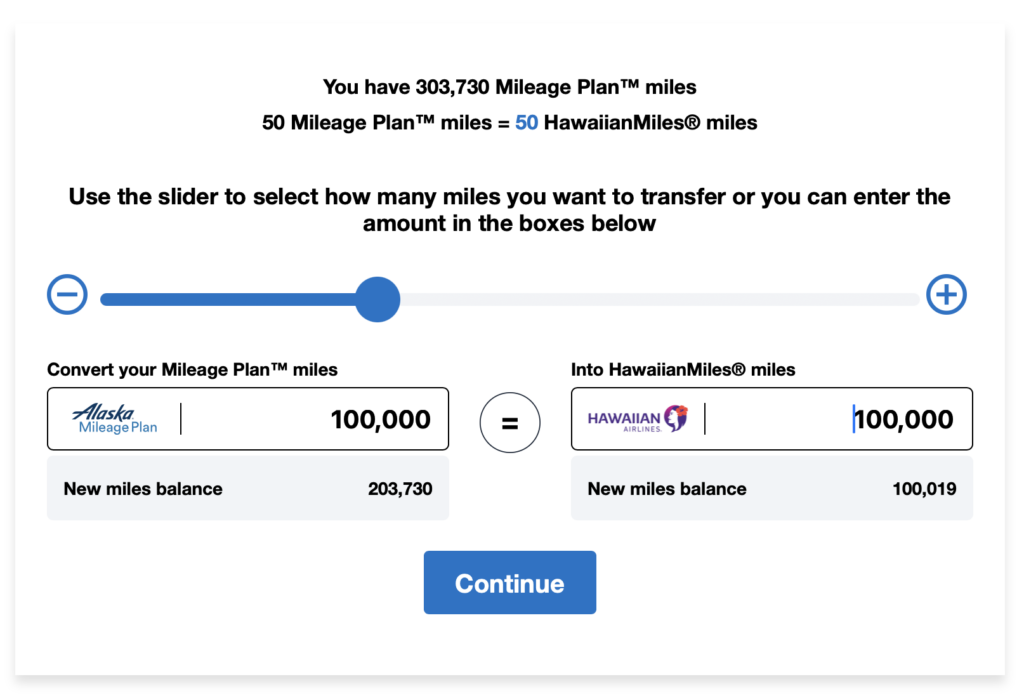
Task: Click the blue 50 HawaiianMiles rate number
Action: [x=527, y=124]
